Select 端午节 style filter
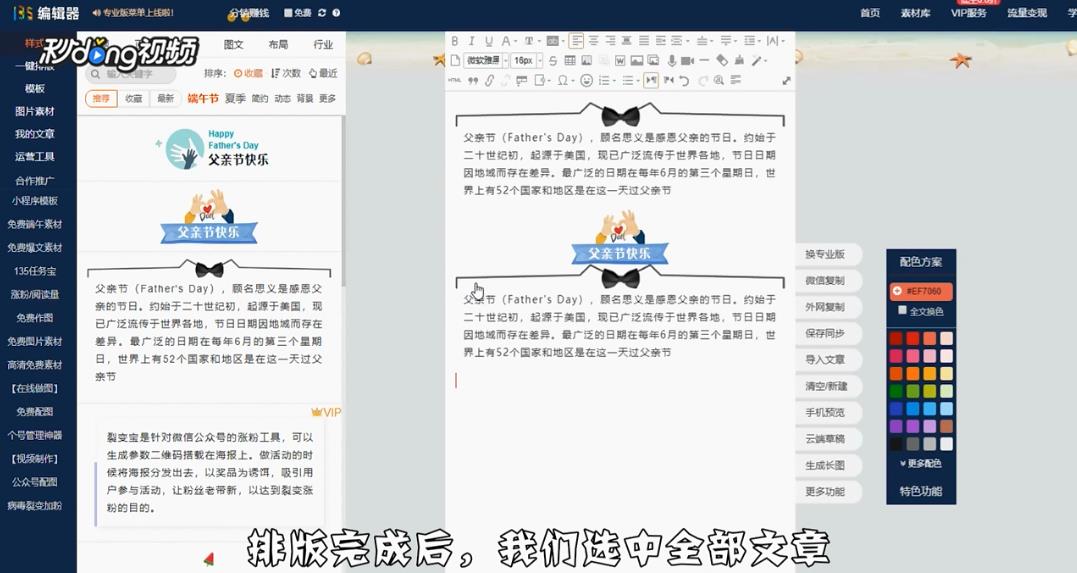Image resolution: width=1077 pixels, height=573 pixels. tap(203, 99)
